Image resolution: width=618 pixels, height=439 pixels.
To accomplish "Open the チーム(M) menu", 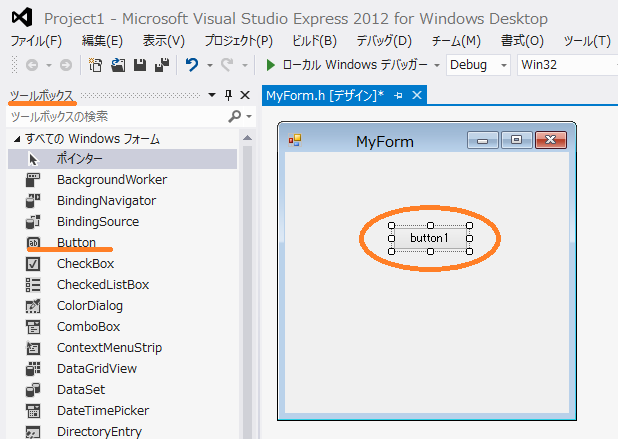I will (456, 41).
